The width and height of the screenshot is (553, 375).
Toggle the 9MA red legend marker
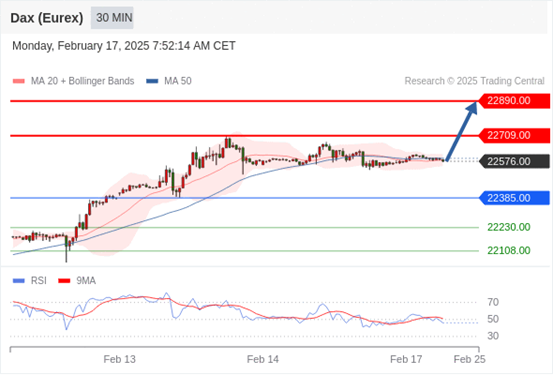tap(64, 281)
